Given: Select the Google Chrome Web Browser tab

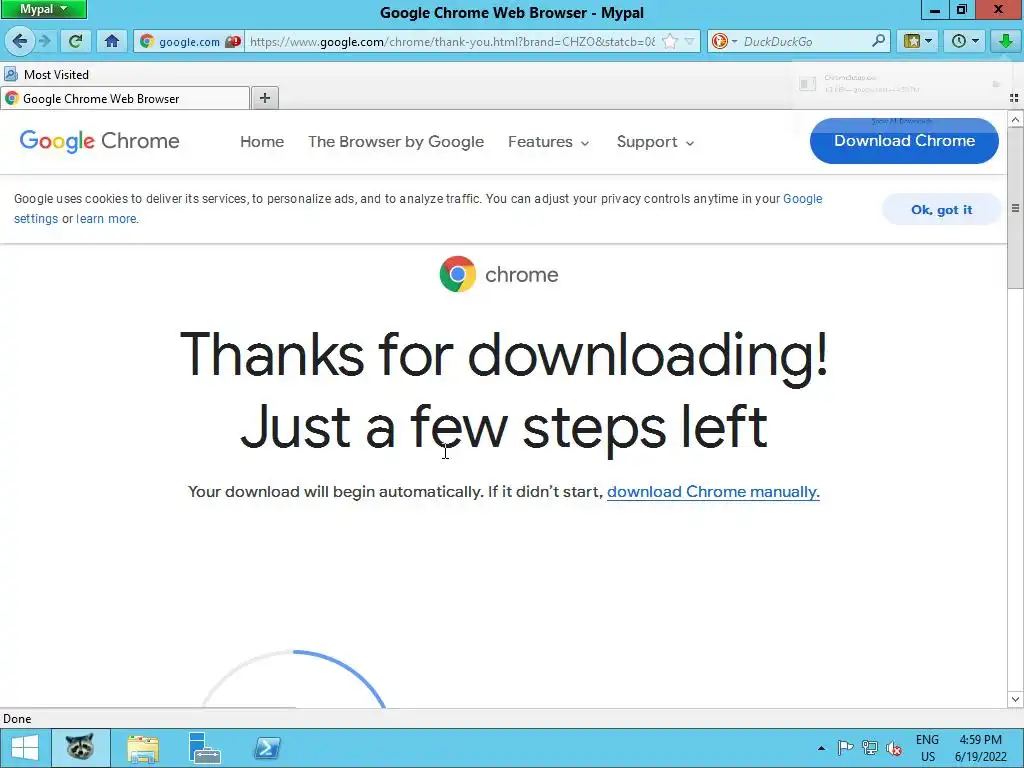Looking at the screenshot, I should (x=125, y=99).
